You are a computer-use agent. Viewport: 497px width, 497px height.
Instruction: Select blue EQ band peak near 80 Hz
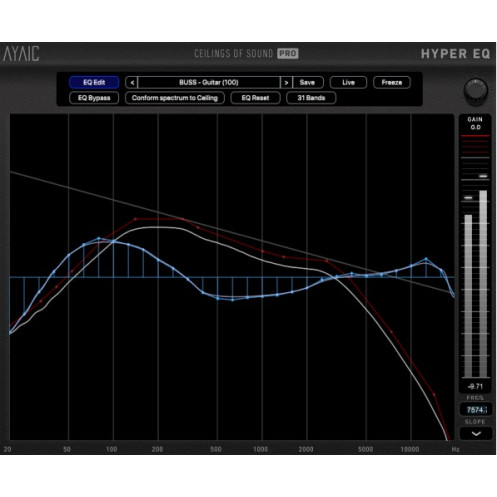tap(99, 238)
